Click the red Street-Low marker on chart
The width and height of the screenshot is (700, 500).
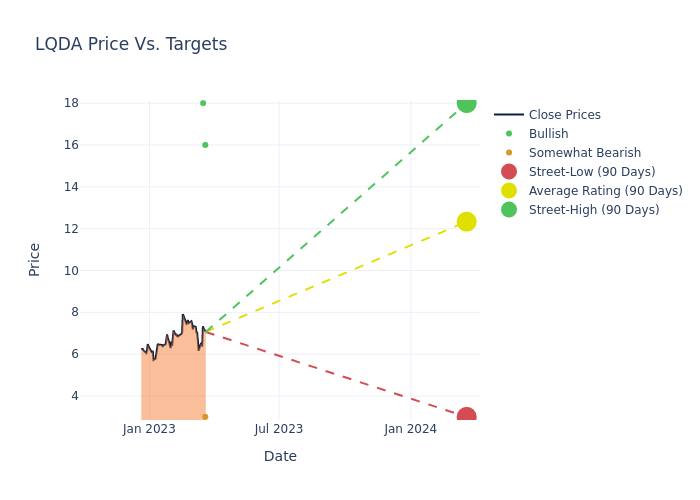466,416
